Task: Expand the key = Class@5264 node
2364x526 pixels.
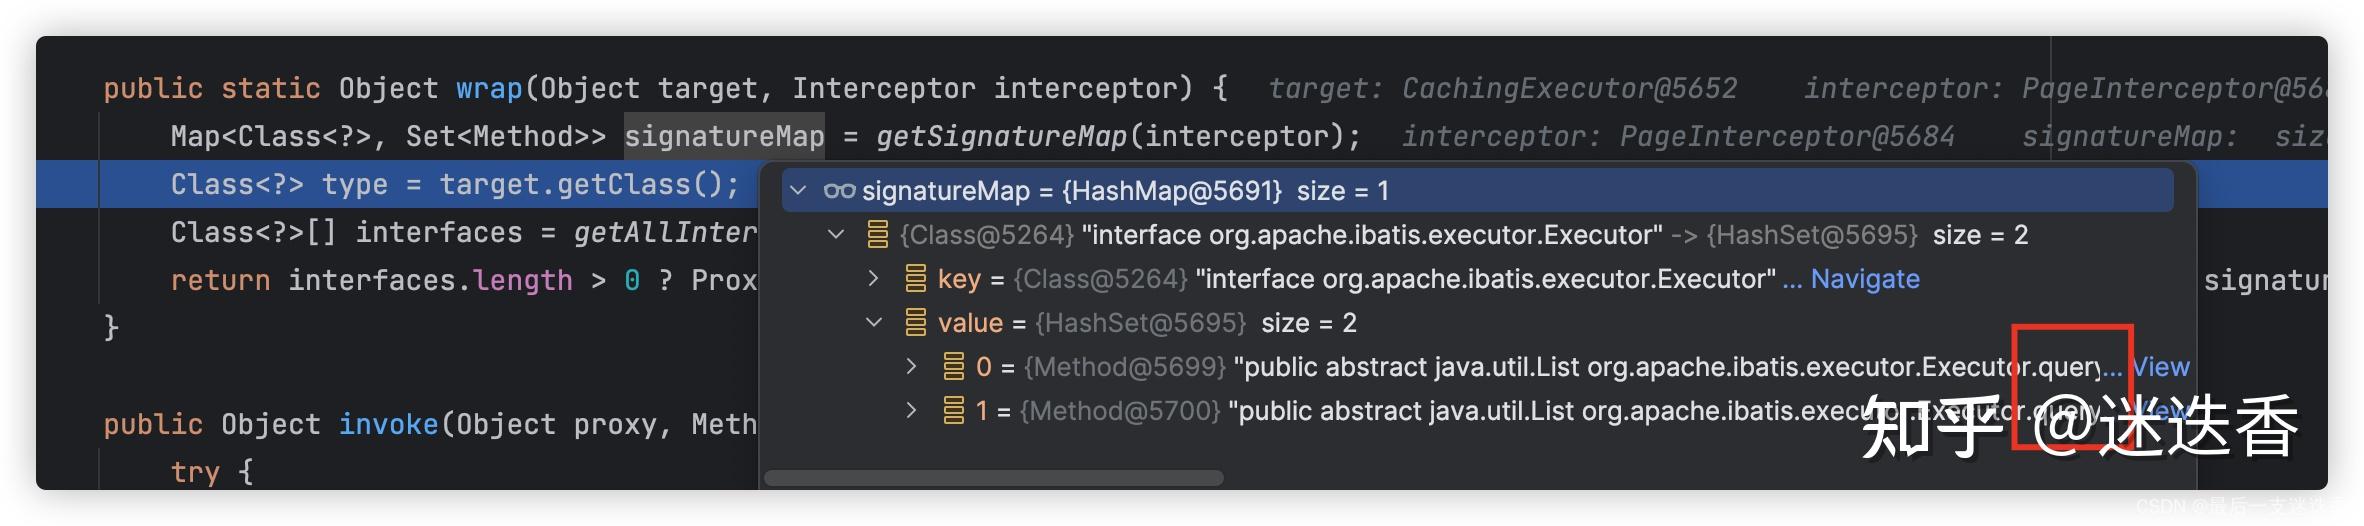Action: coord(873,278)
